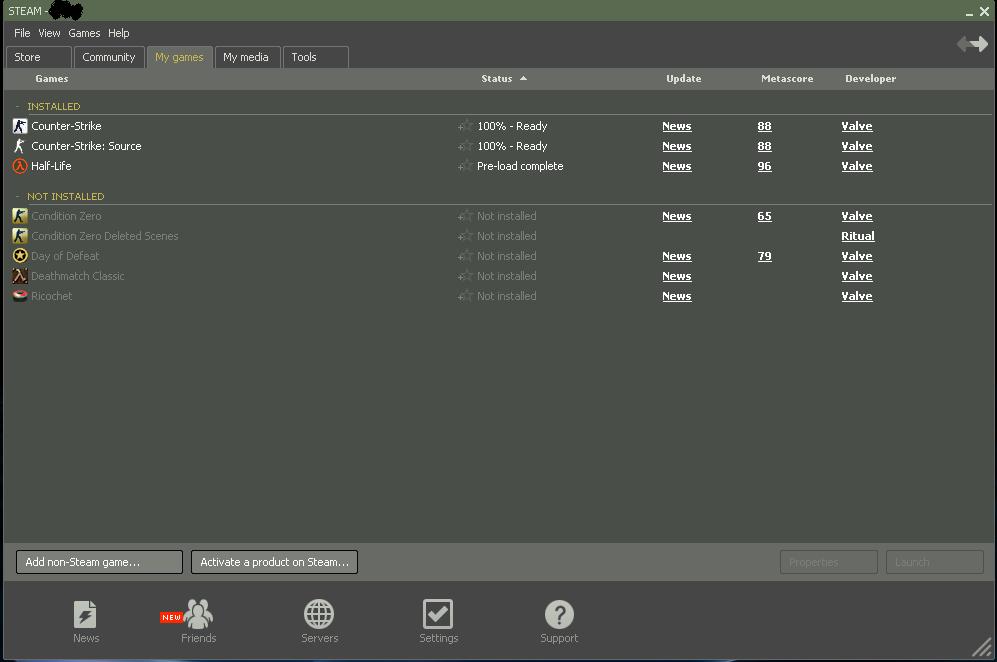Sort by the Metascore column header
This screenshot has width=997, height=662.
point(787,79)
